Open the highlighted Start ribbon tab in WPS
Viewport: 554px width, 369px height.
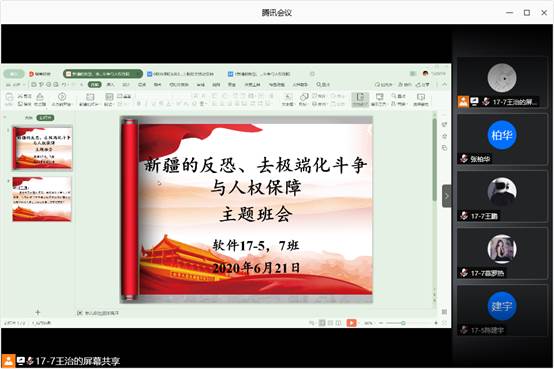(x=94, y=84)
